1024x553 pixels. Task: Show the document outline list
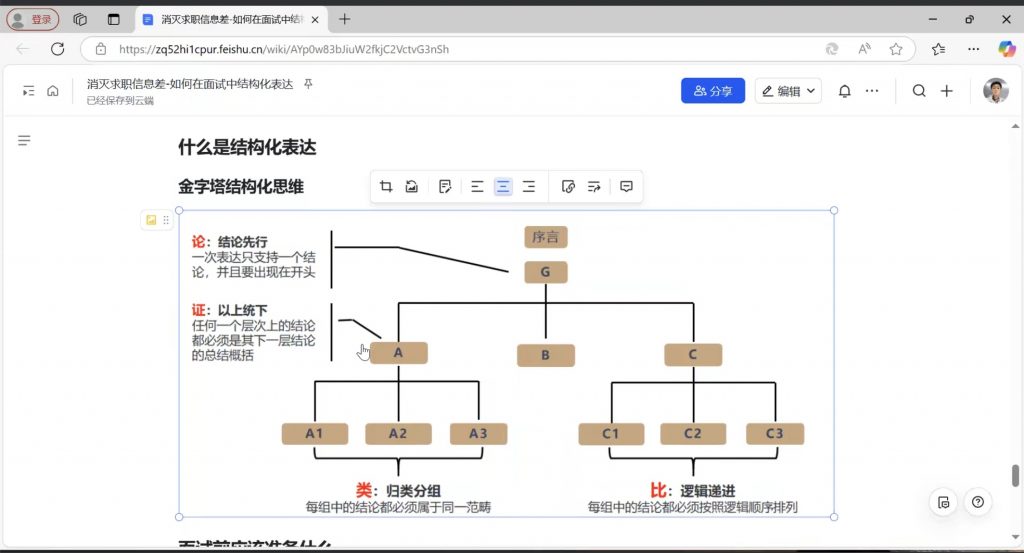click(24, 141)
